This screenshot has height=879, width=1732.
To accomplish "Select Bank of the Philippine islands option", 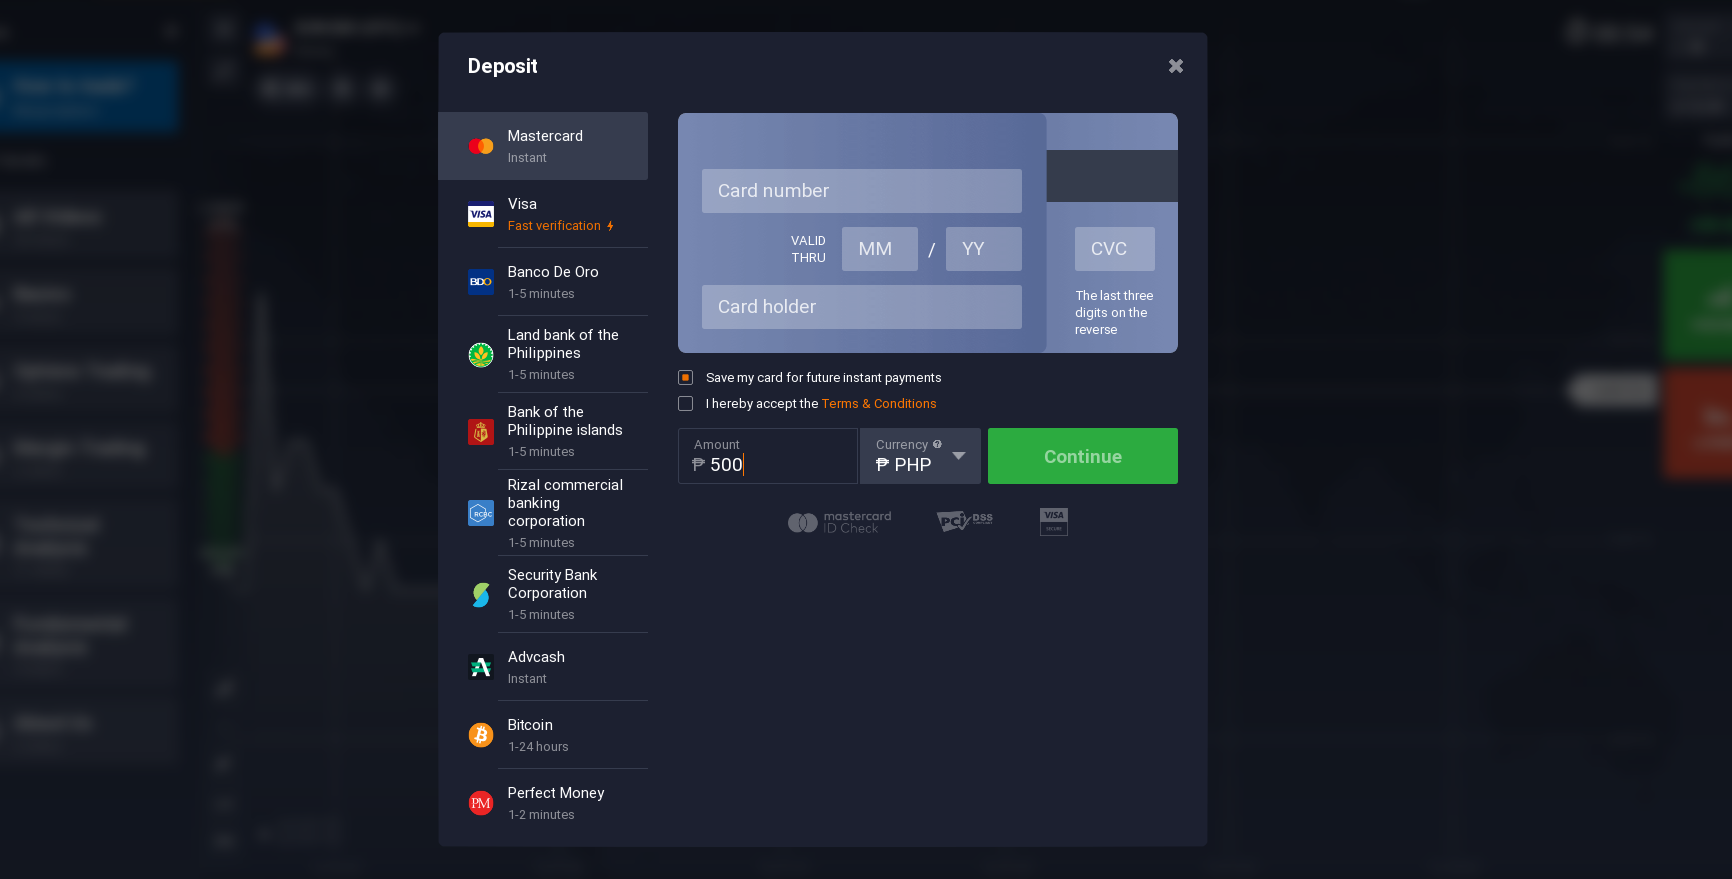I will [x=543, y=431].
